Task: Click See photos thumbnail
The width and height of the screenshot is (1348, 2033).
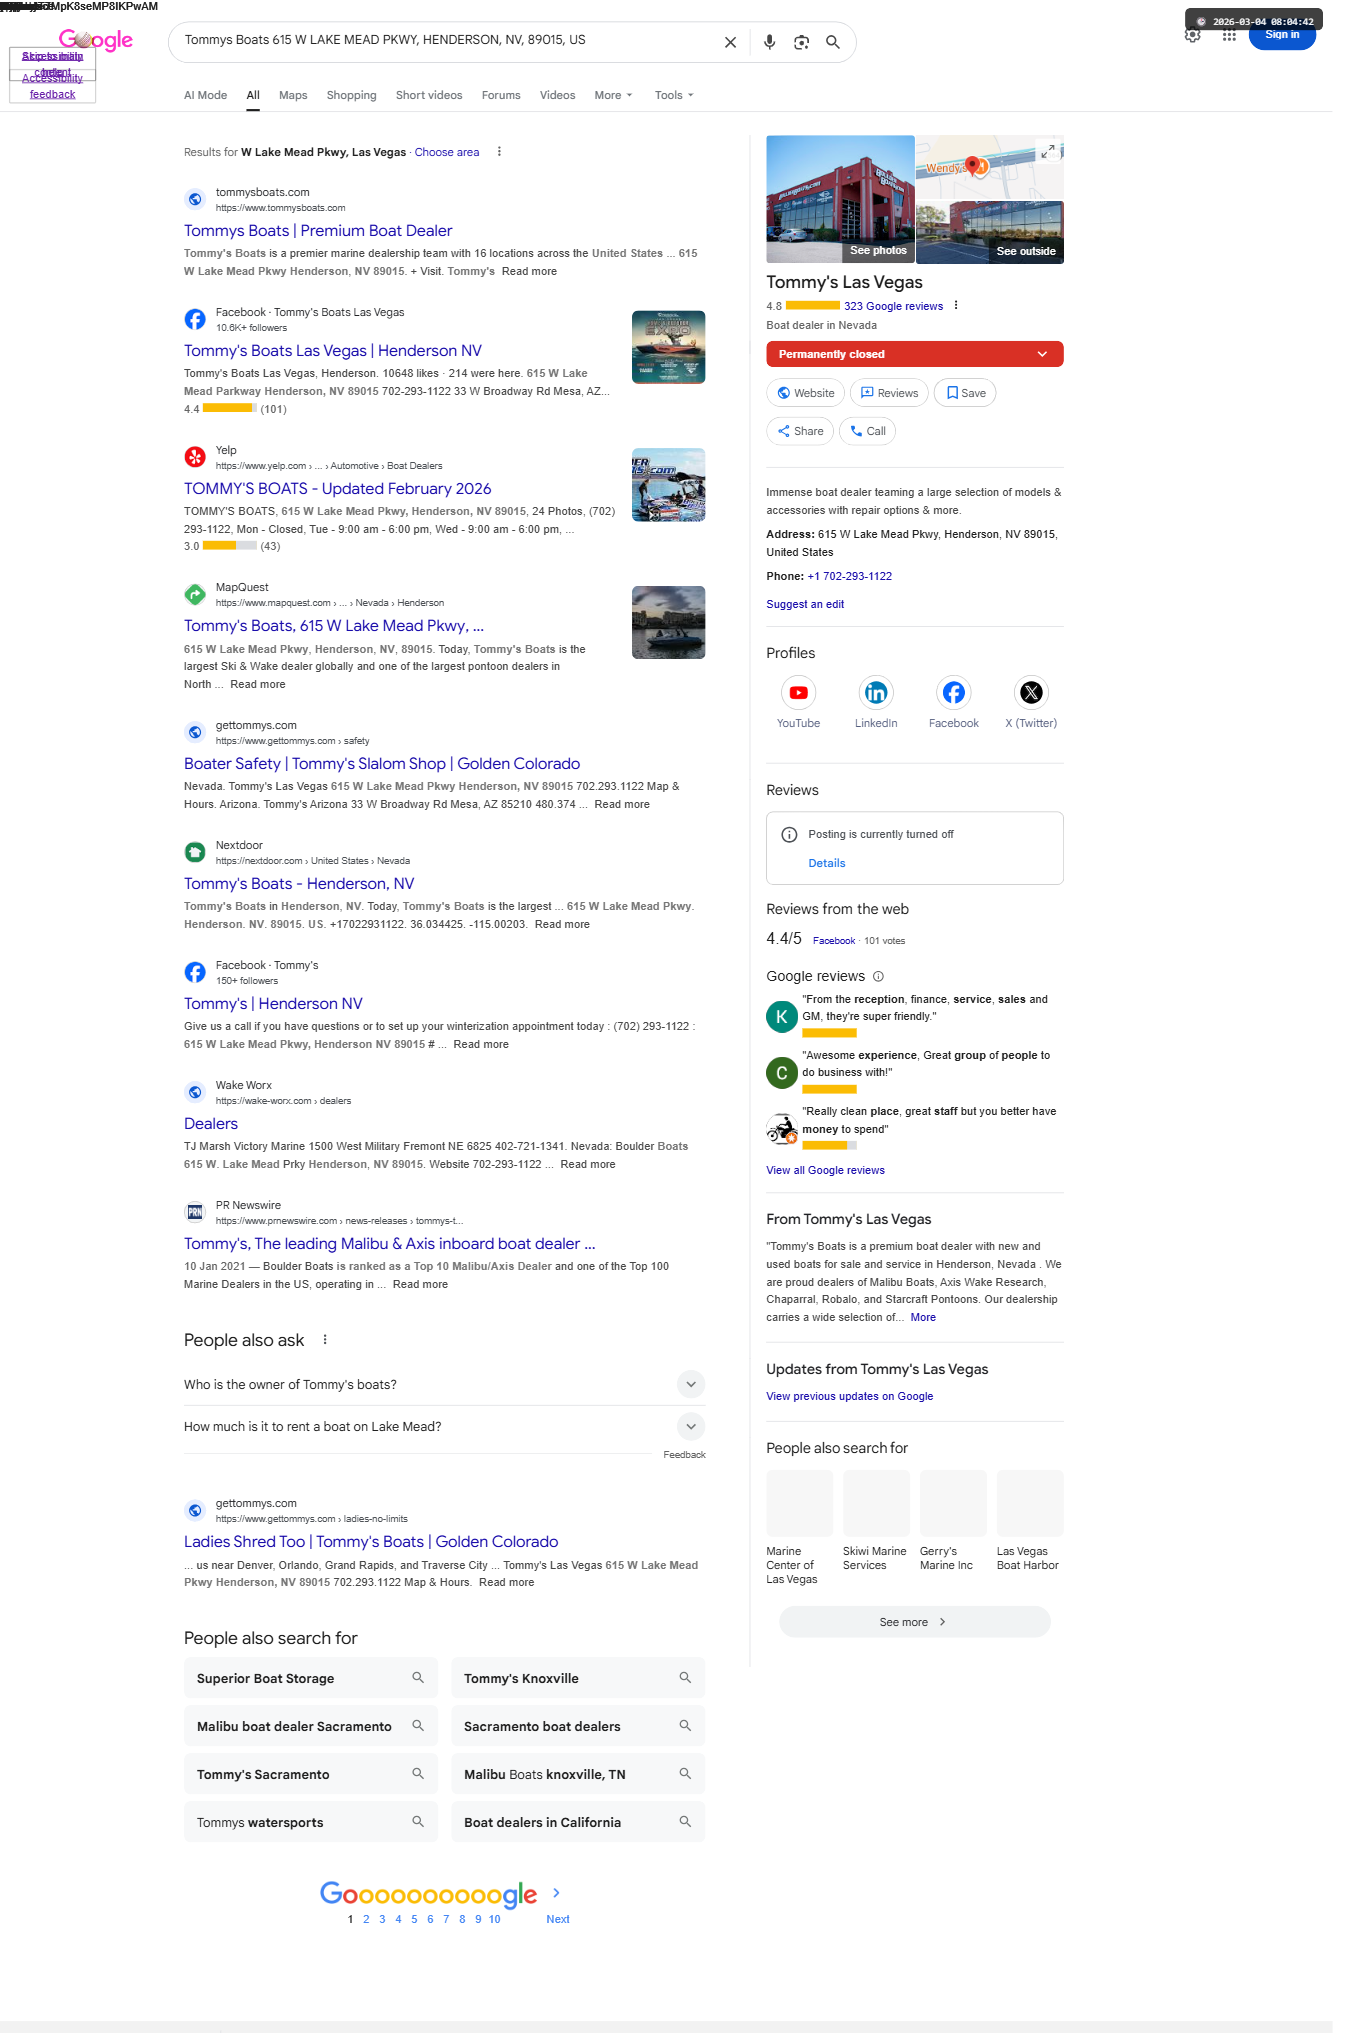Action: point(840,199)
